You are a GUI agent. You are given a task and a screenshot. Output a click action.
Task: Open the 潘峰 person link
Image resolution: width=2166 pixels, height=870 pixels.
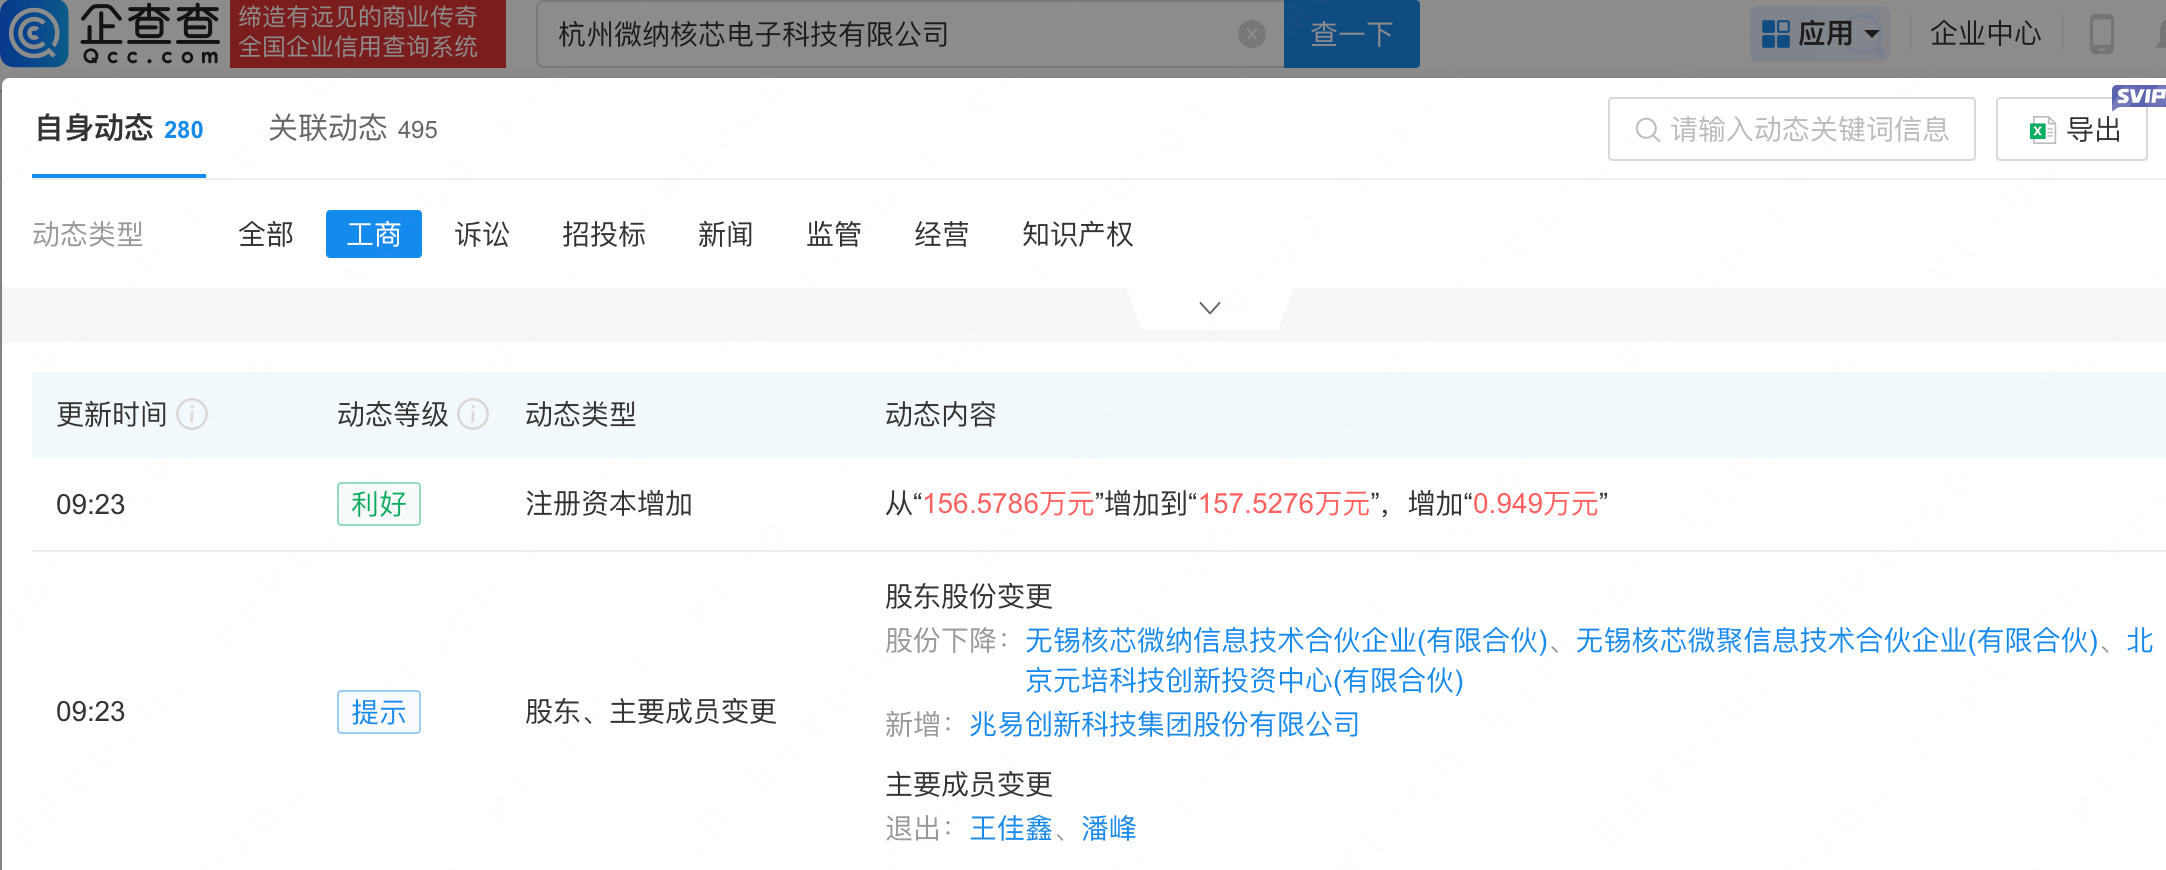click(x=1109, y=828)
